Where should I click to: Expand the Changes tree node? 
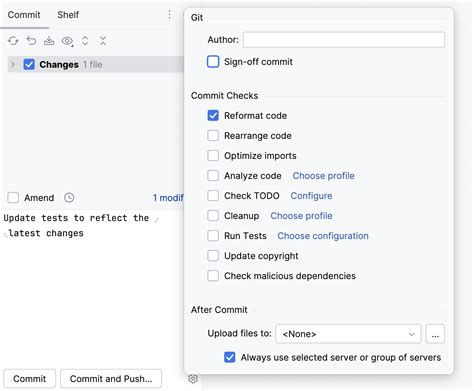tap(13, 64)
